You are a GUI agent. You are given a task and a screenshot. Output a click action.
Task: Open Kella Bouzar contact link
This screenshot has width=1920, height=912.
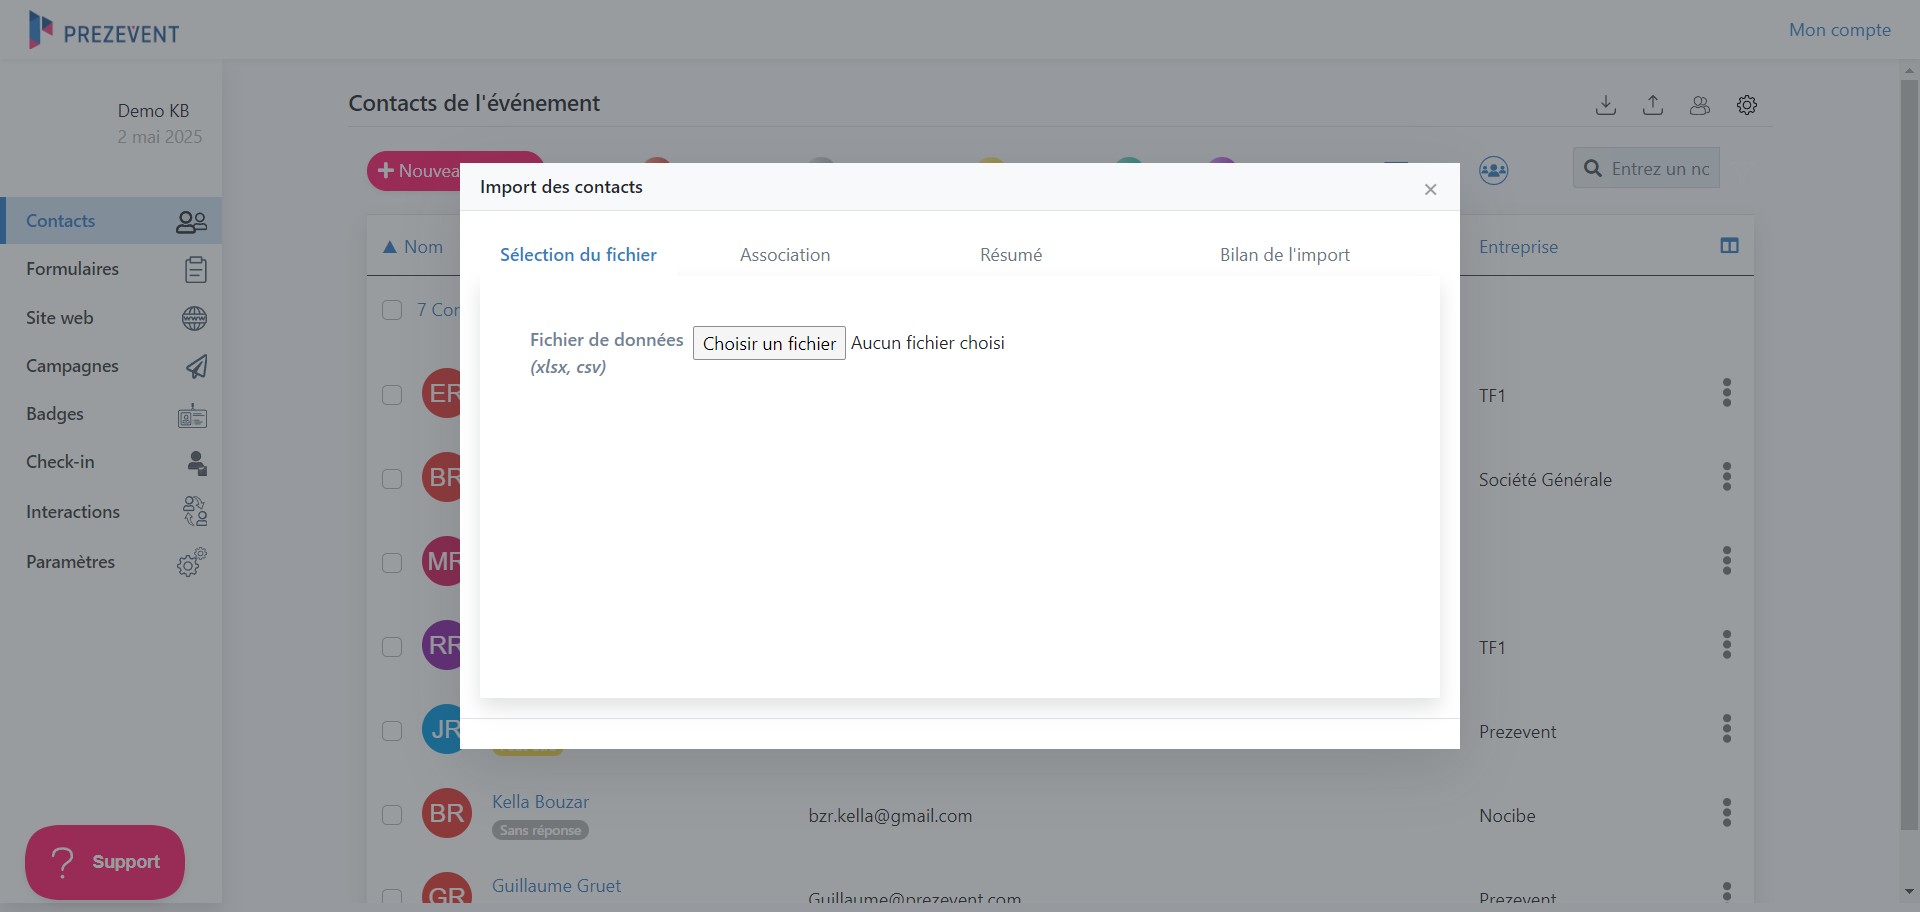click(540, 802)
